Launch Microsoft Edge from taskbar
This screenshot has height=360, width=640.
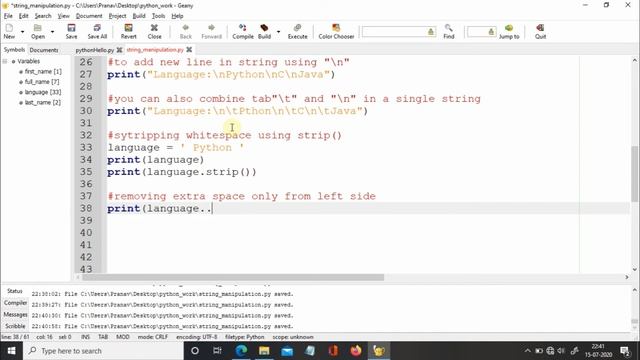(241, 351)
